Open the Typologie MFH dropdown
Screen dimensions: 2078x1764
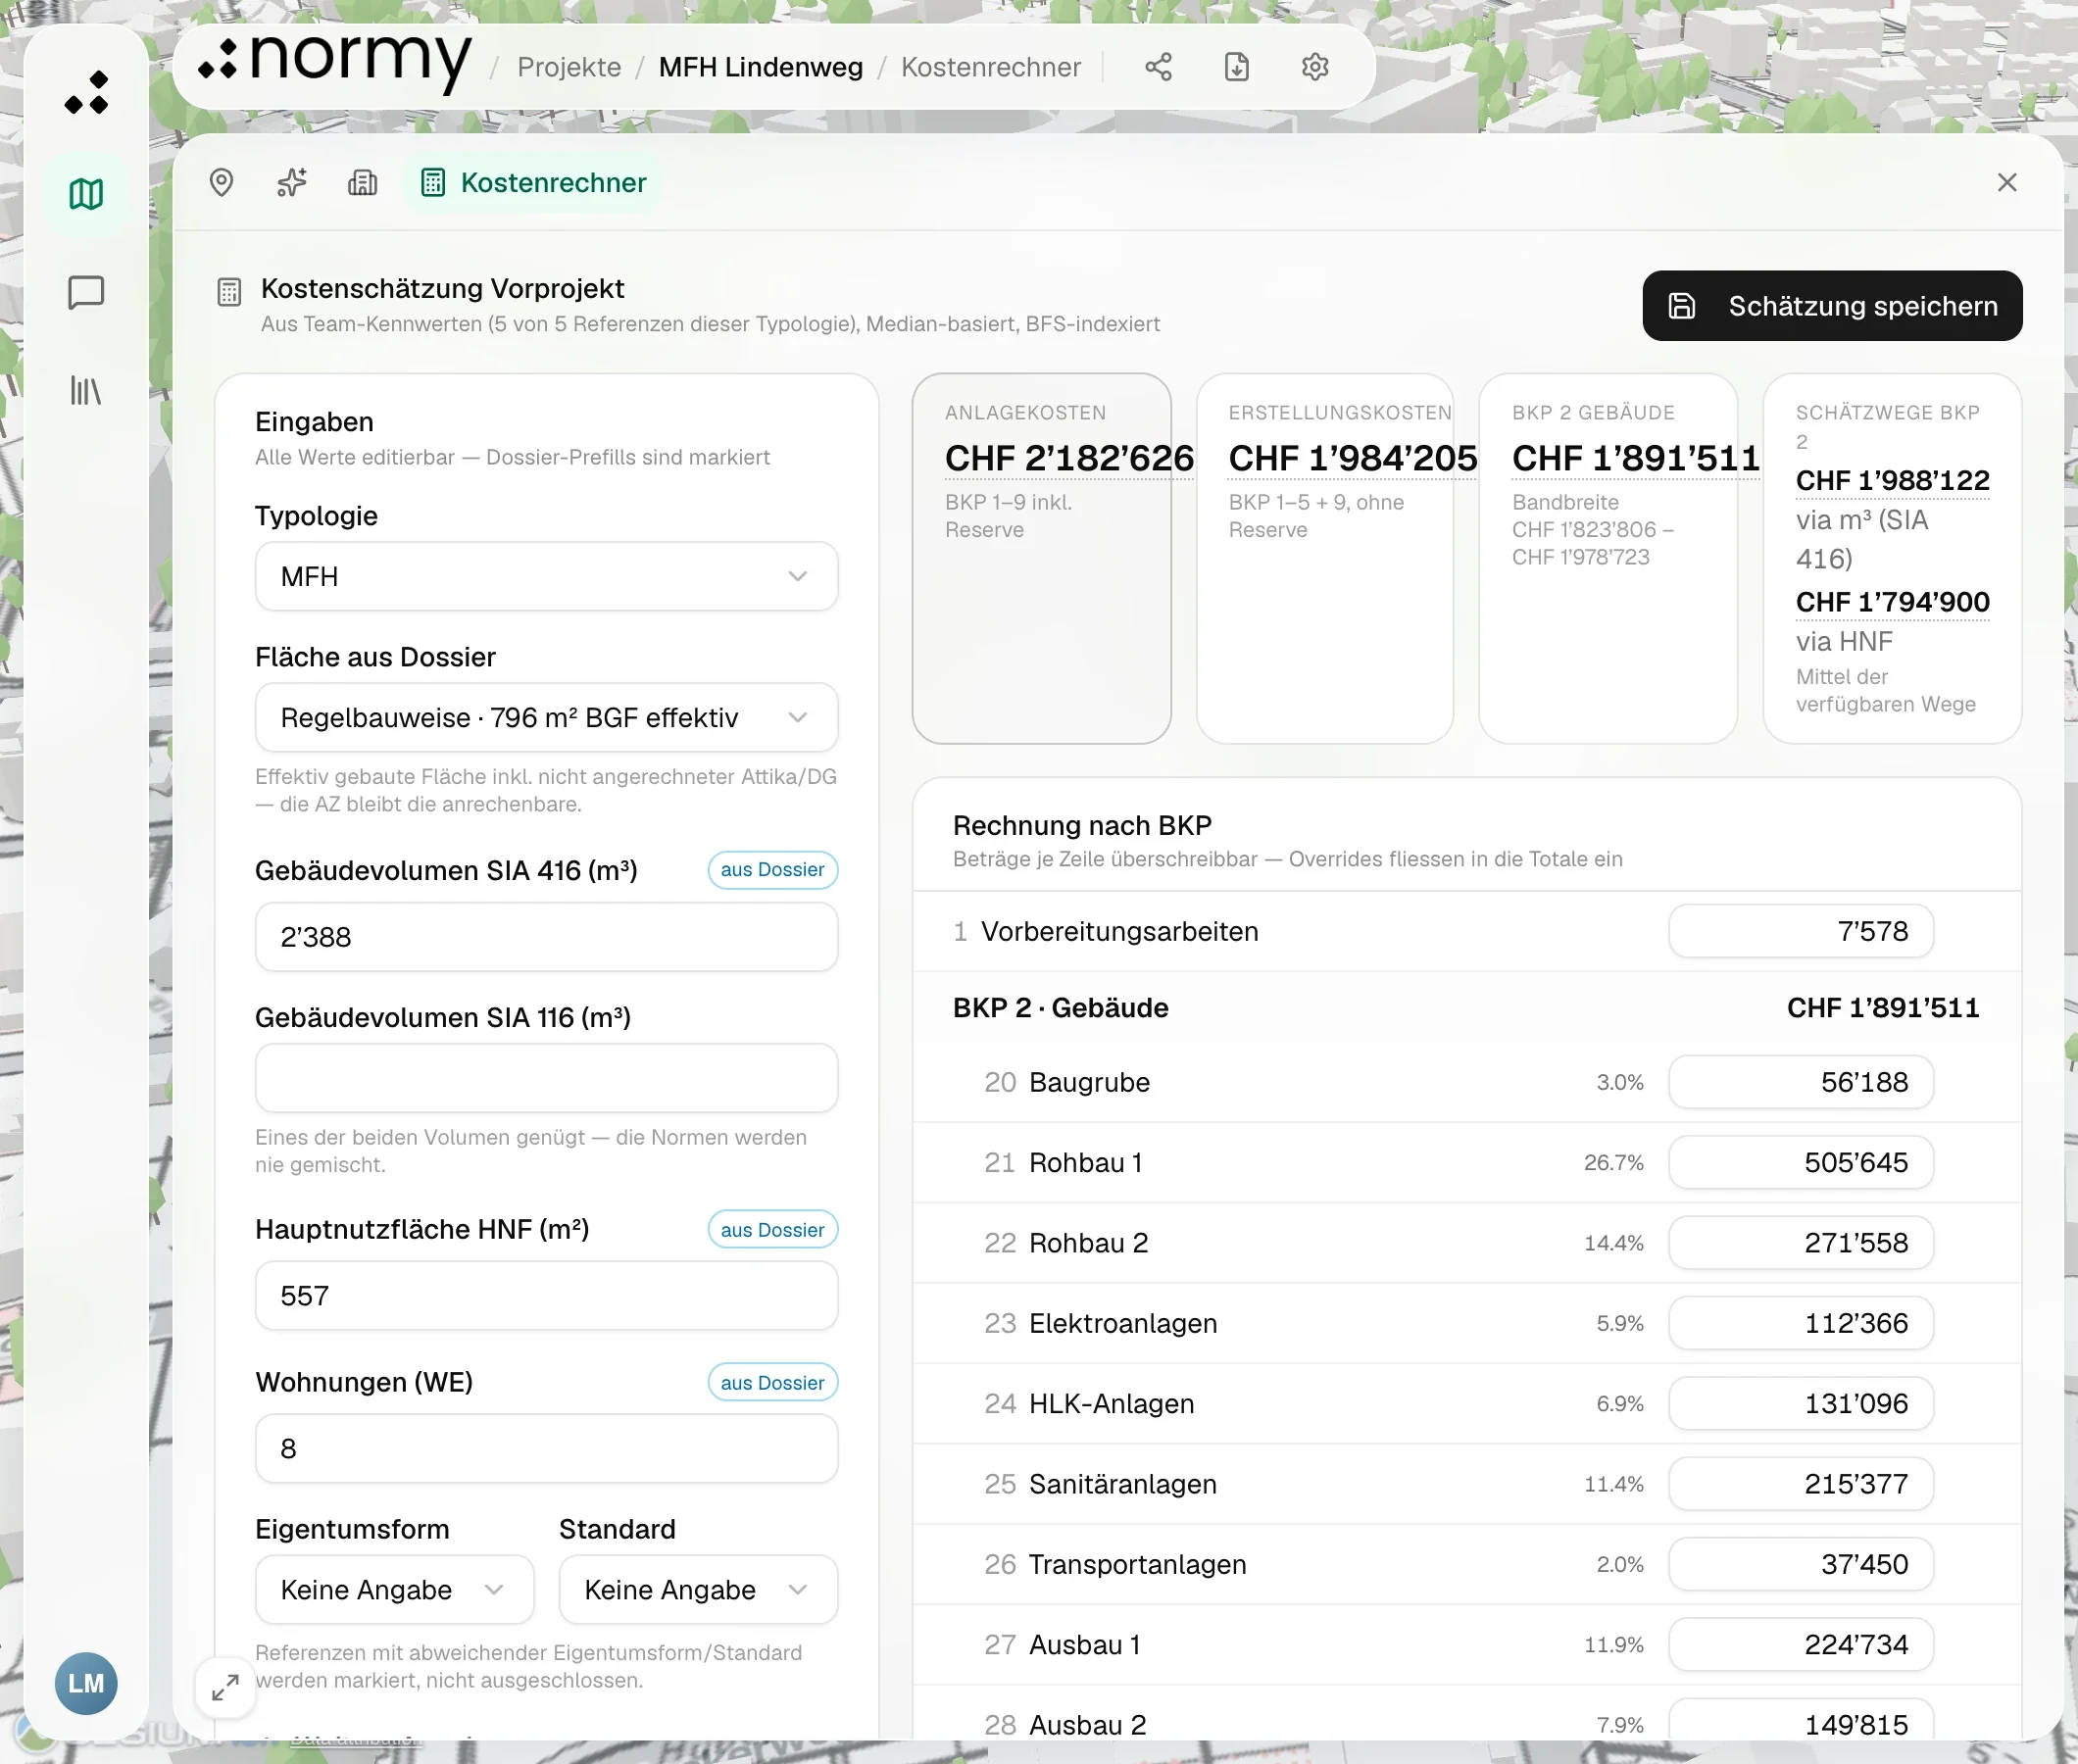point(546,576)
